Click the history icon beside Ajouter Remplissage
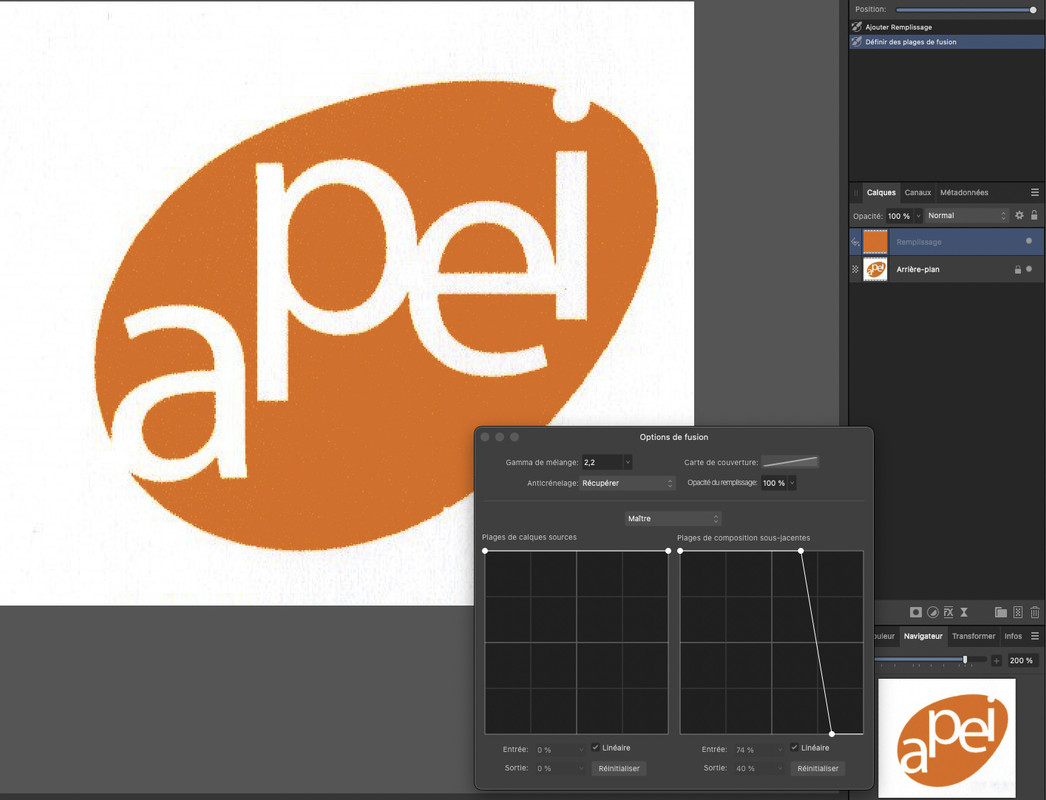This screenshot has width=1046, height=800. 857,27
